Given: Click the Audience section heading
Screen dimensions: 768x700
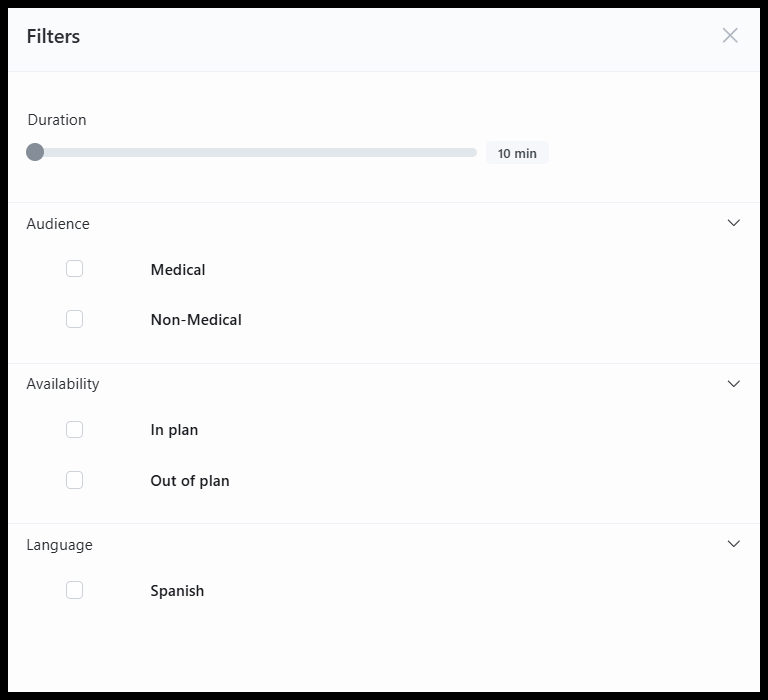Looking at the screenshot, I should pos(58,224).
